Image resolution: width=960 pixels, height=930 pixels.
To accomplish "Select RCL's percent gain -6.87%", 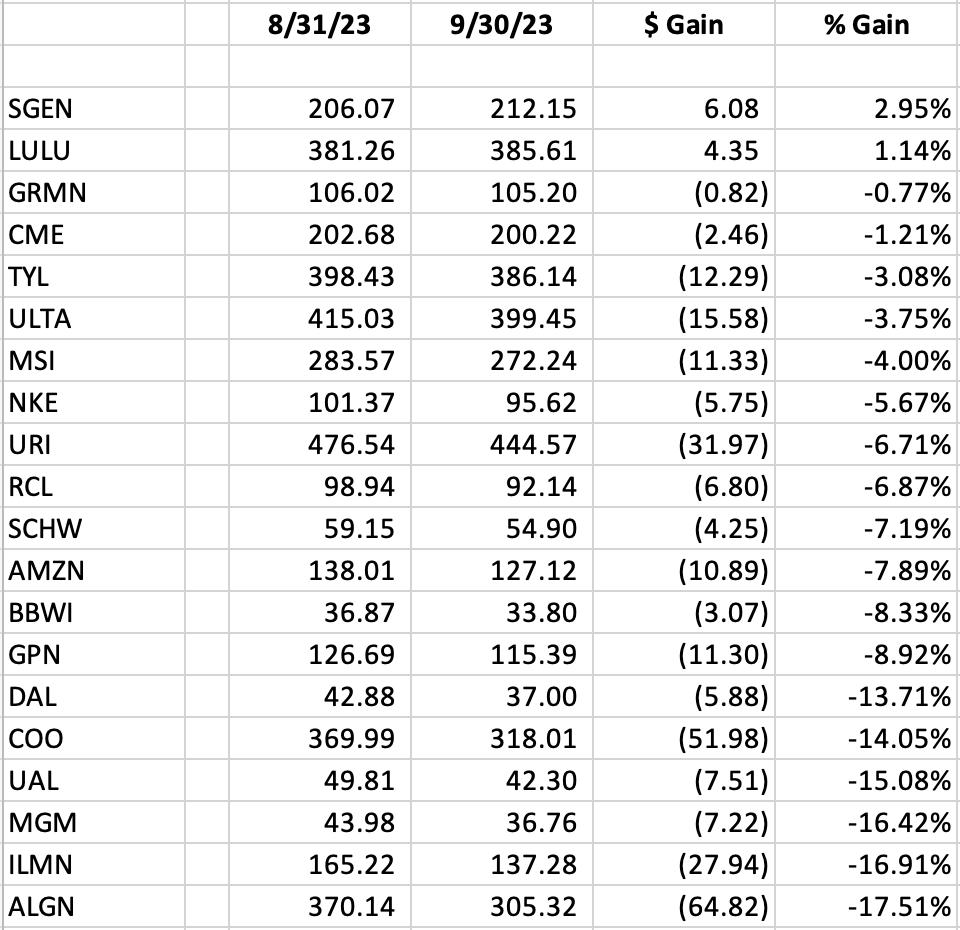I will pos(866,487).
